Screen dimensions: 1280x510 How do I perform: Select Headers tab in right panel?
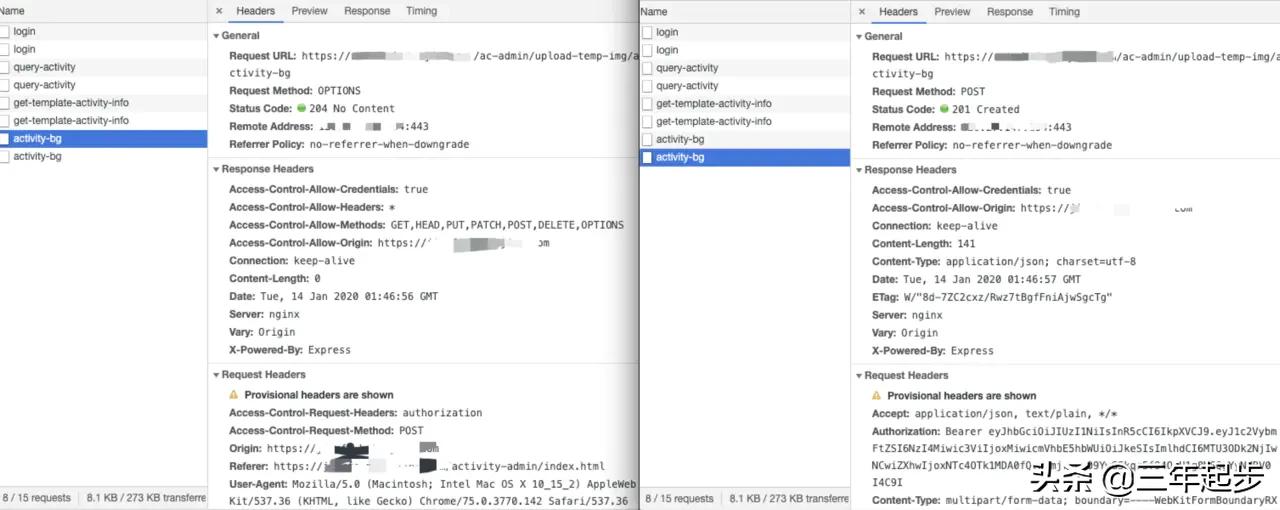[898, 12]
